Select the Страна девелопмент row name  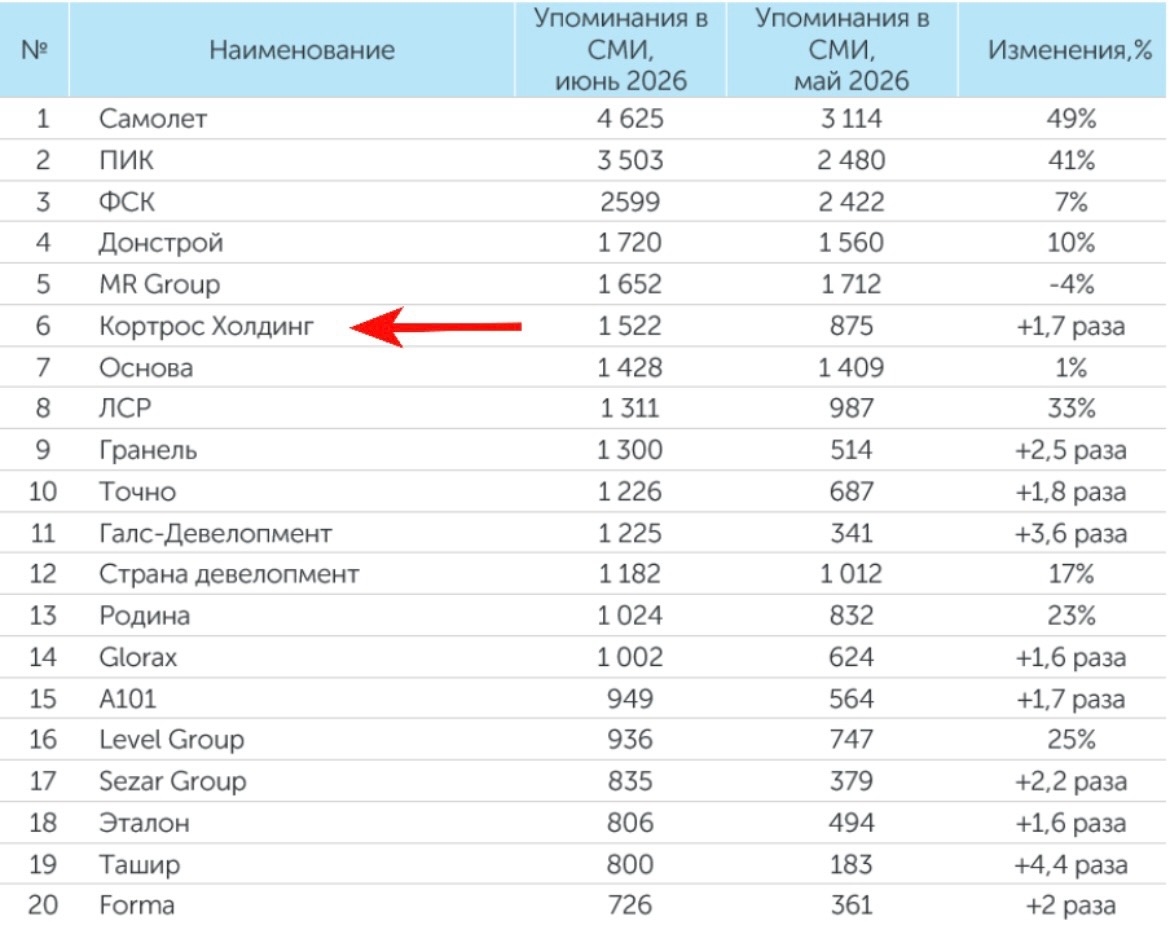click(x=229, y=574)
